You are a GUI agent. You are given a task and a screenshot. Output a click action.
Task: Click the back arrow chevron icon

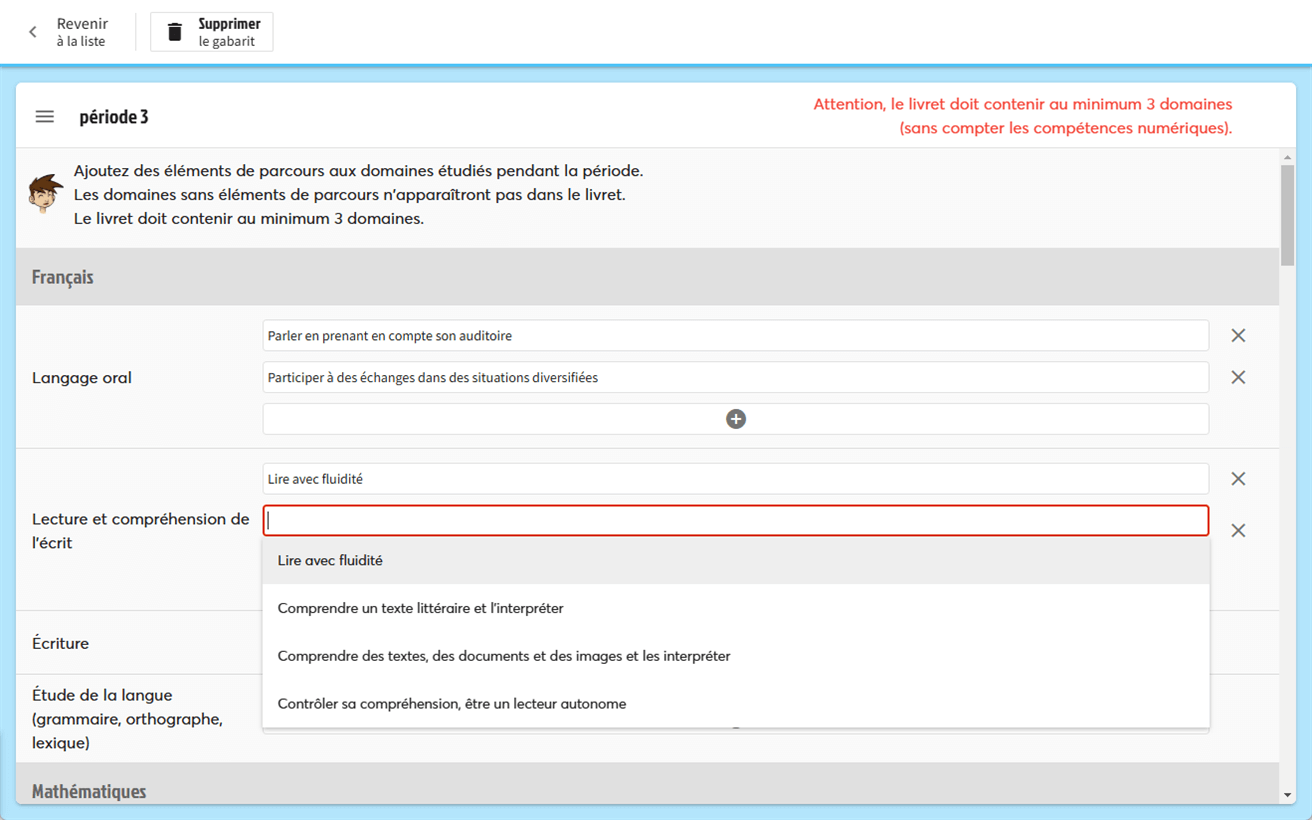[33, 32]
